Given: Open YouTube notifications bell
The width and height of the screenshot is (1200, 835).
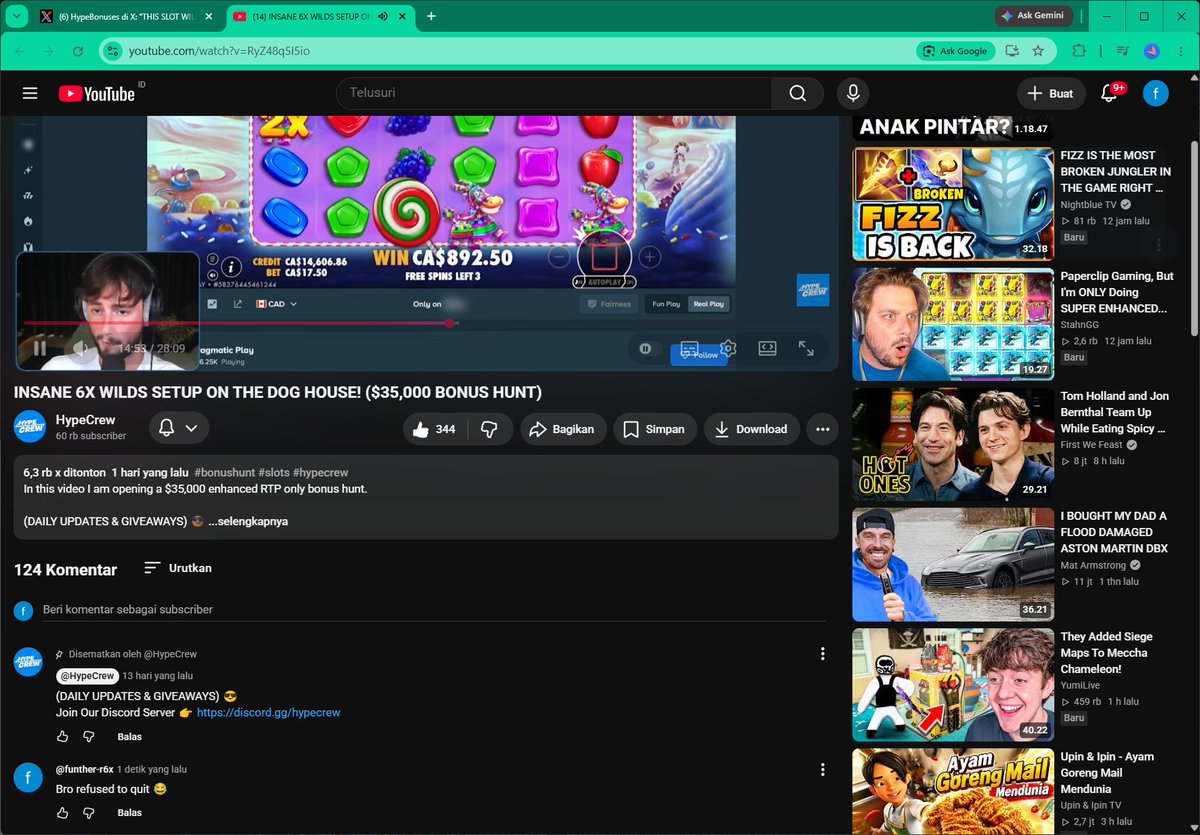Looking at the screenshot, I should (1109, 93).
